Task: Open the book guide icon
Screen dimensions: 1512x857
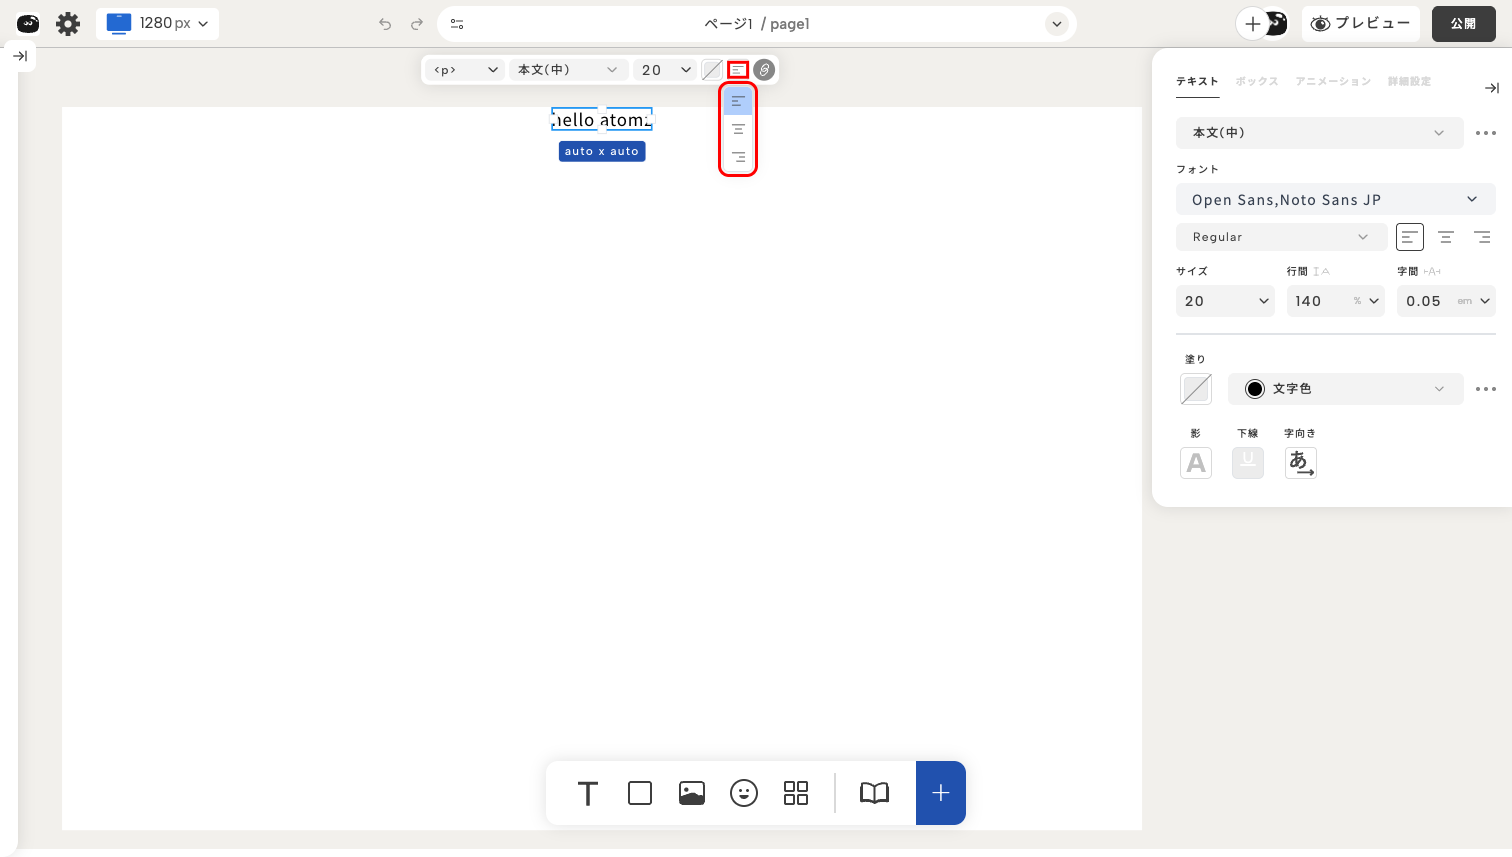Action: point(874,793)
